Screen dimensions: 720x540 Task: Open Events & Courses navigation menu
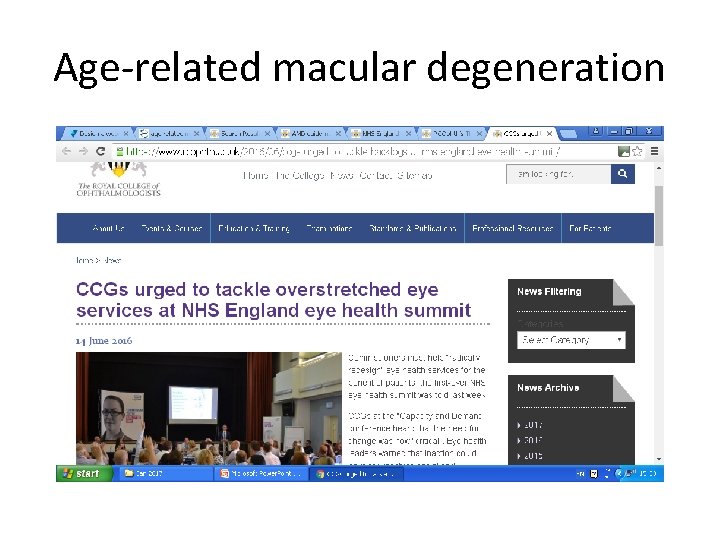coord(172,228)
